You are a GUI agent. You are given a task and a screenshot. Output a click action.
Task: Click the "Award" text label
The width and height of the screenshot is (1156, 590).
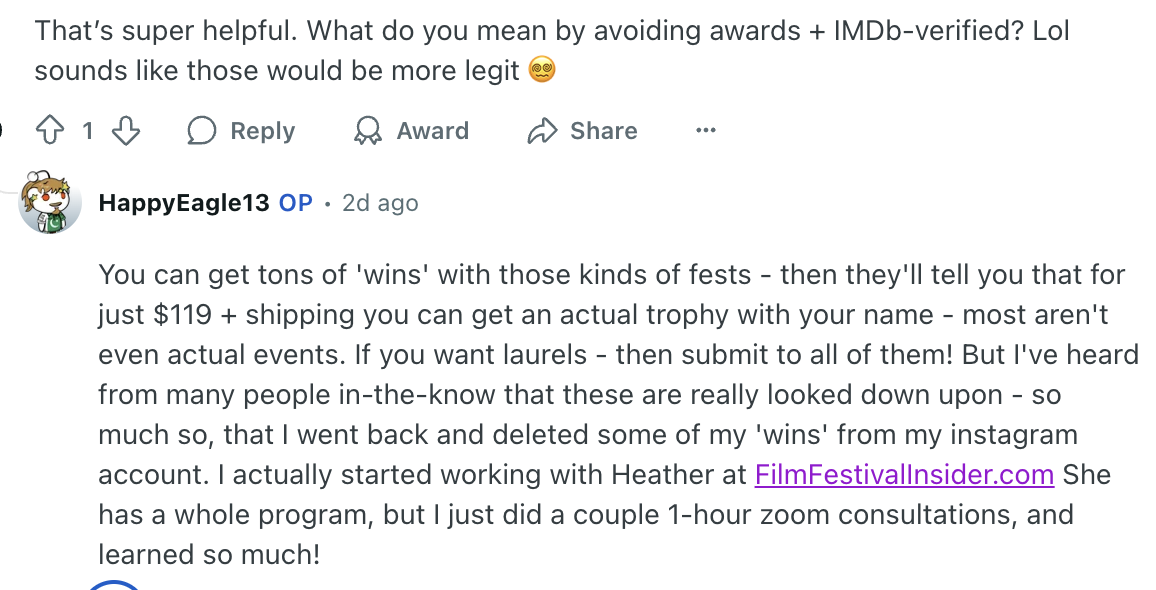tap(432, 131)
